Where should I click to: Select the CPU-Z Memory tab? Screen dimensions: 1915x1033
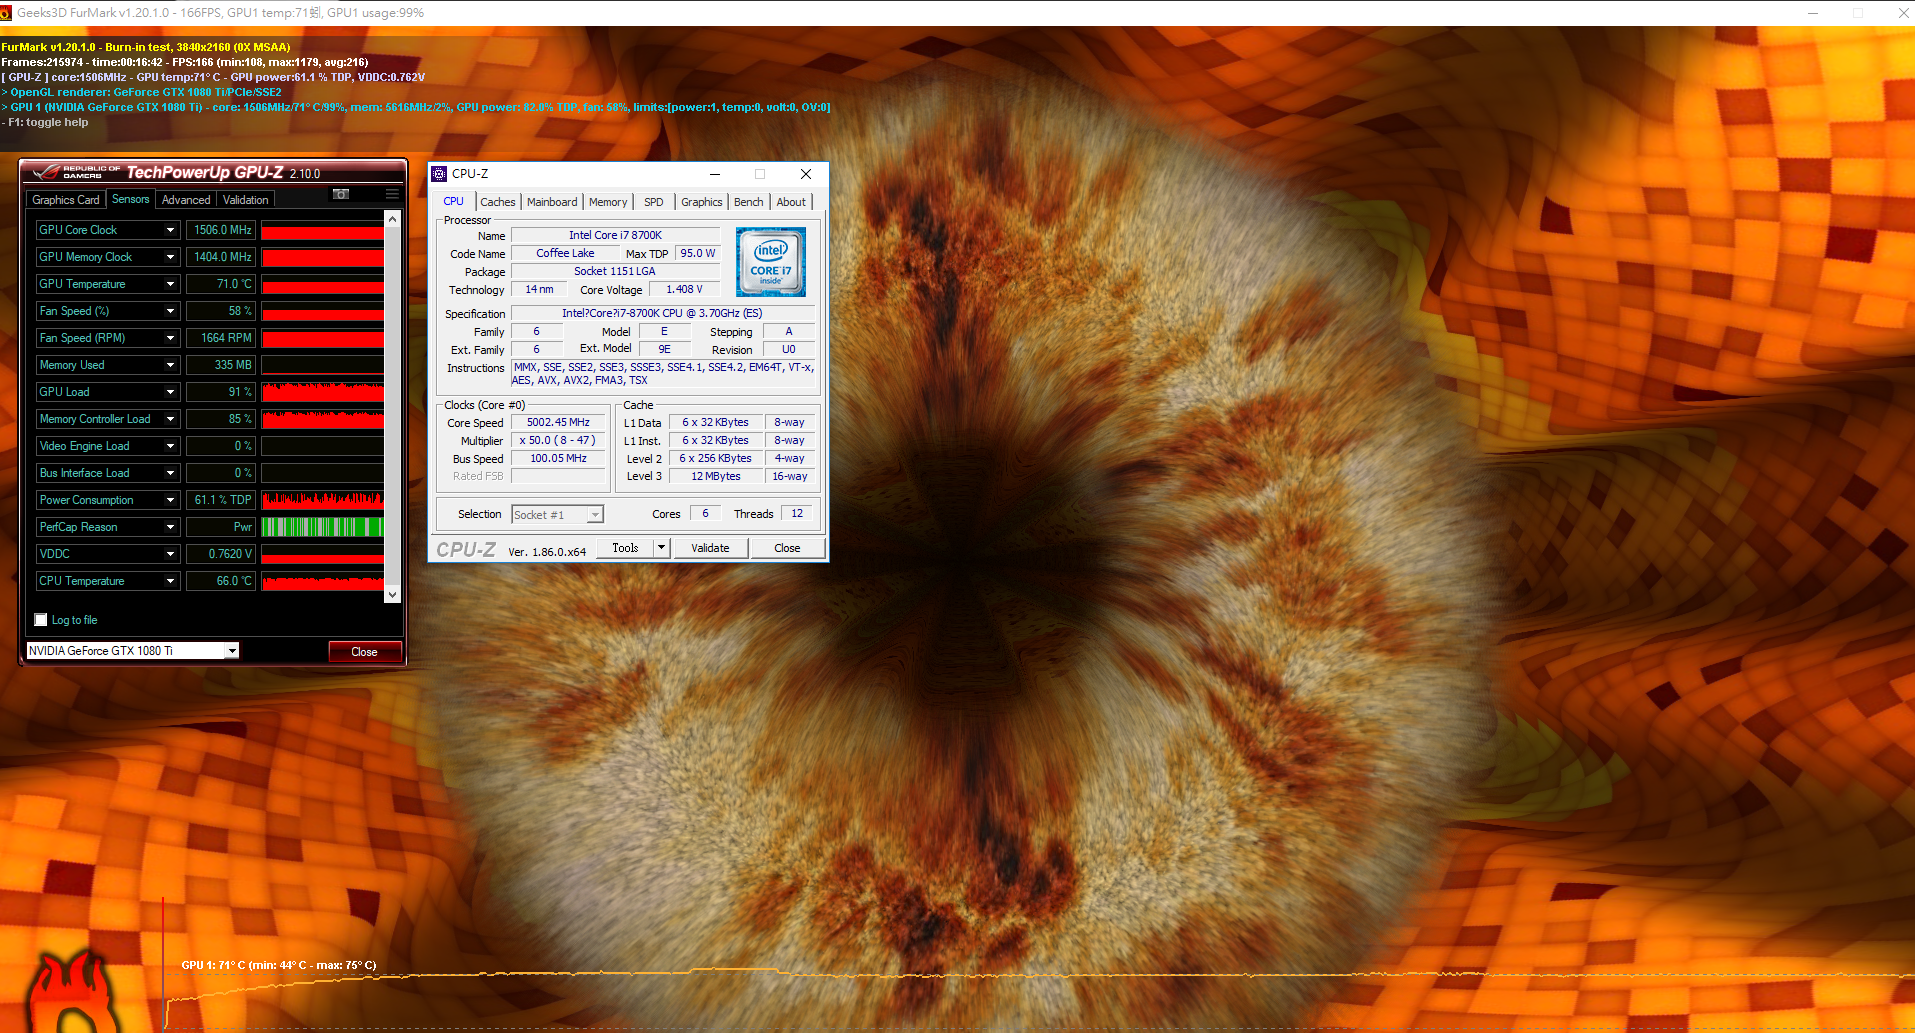(x=608, y=202)
